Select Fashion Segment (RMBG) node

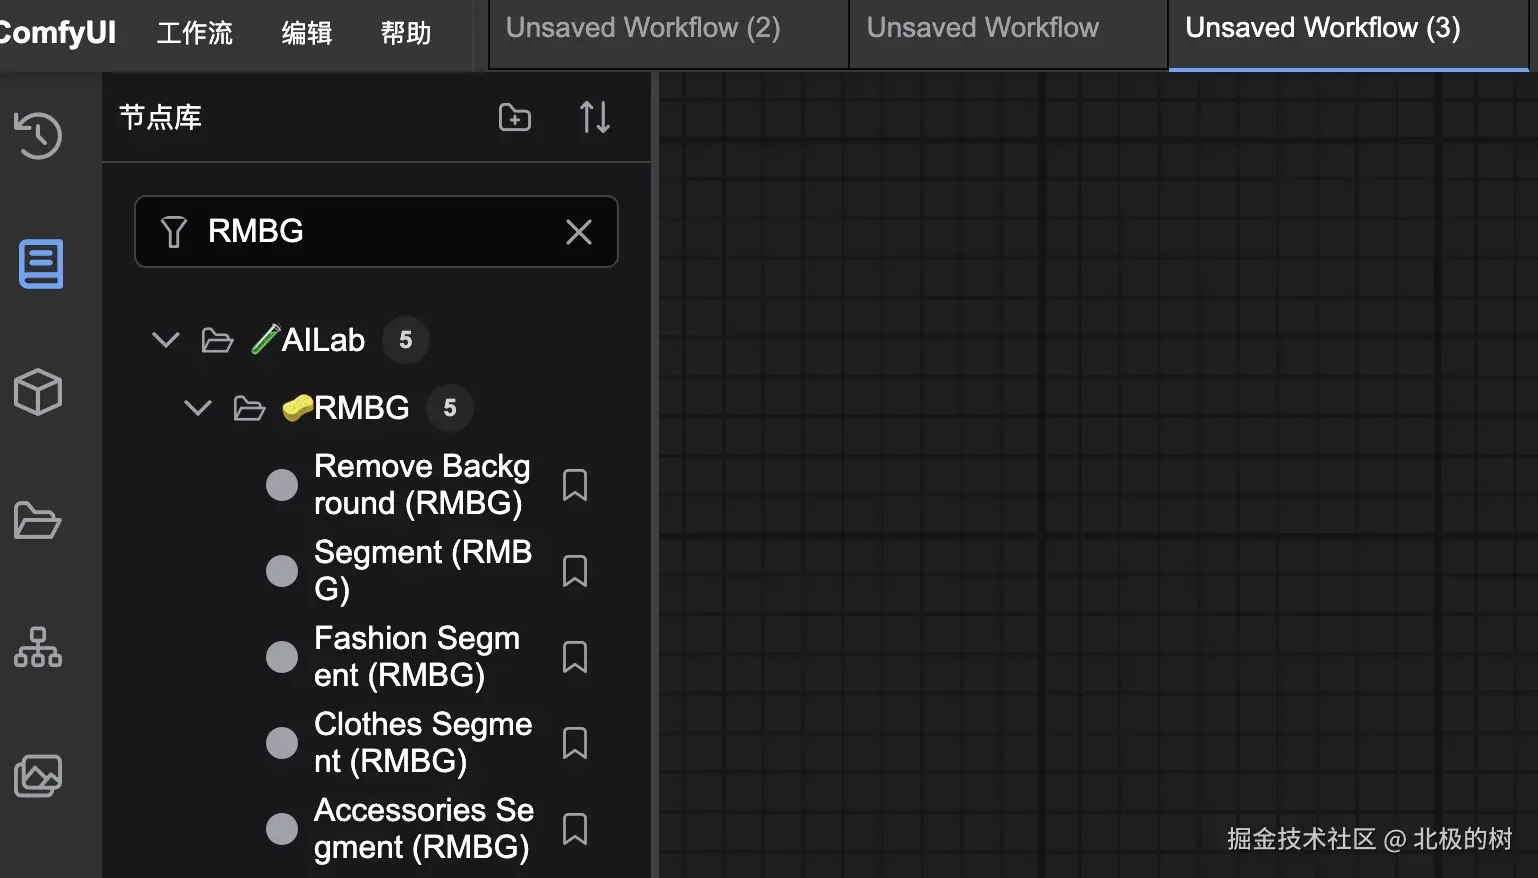point(416,657)
